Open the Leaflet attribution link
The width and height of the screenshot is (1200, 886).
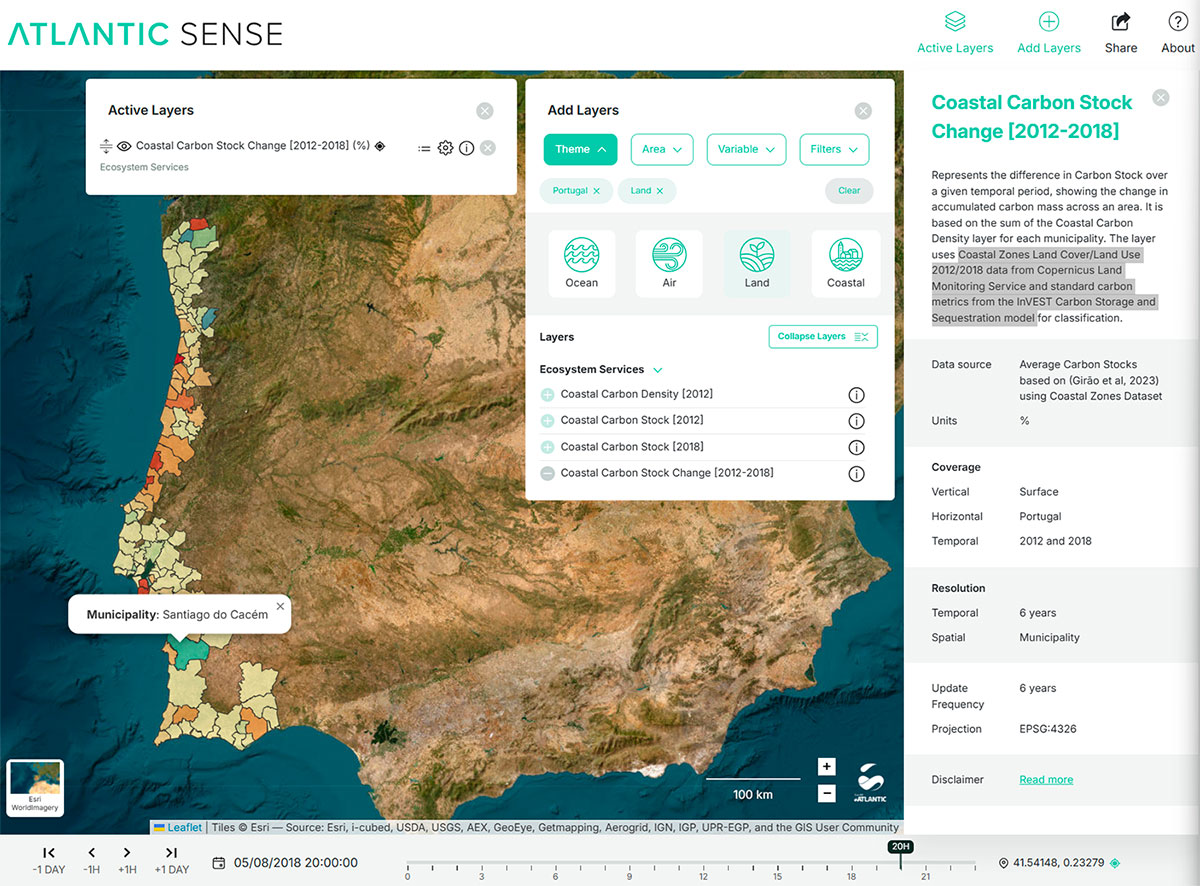(184, 827)
